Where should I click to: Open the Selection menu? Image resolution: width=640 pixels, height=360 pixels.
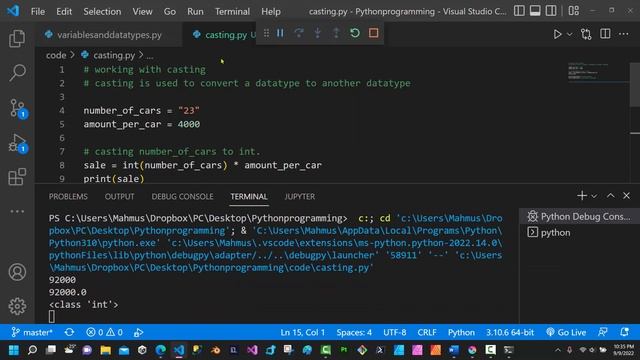coord(102,11)
